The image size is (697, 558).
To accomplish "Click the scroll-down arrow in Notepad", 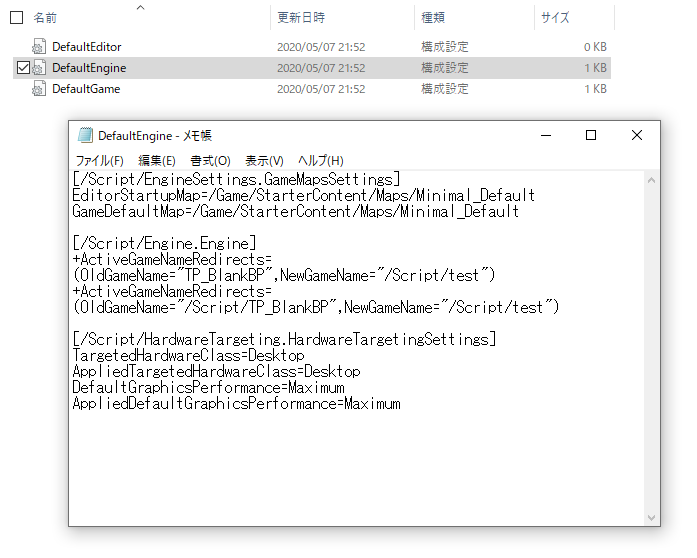I will point(652,518).
